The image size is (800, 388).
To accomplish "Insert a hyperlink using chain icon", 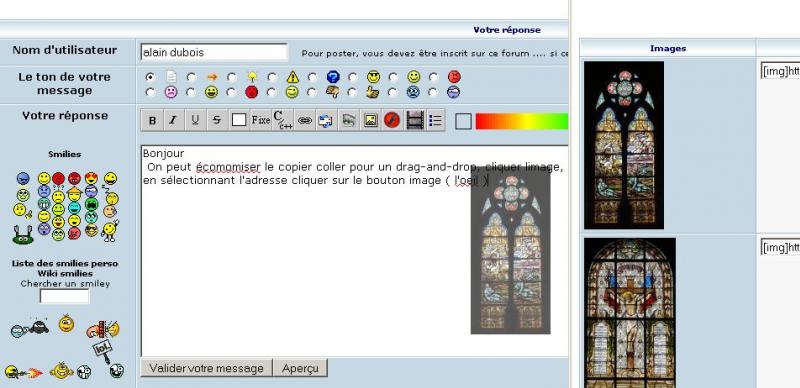I will coord(305,120).
